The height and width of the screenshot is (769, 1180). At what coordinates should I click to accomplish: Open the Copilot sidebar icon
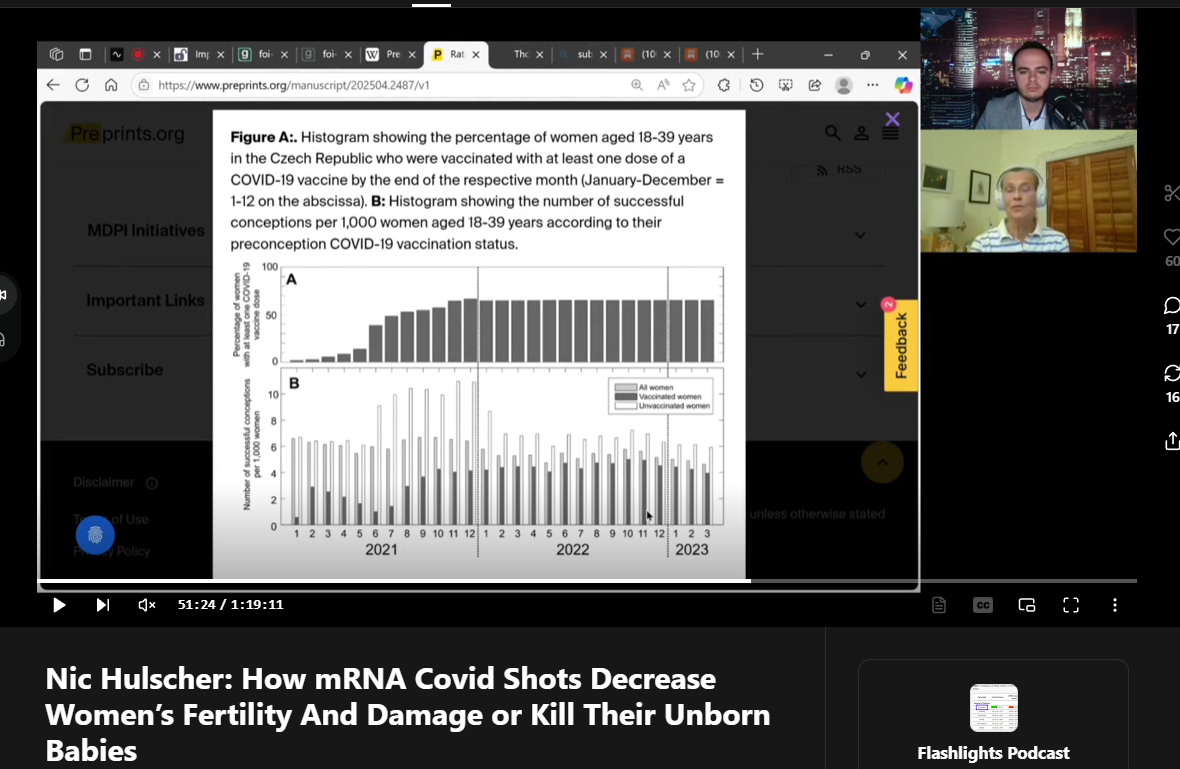click(x=903, y=85)
